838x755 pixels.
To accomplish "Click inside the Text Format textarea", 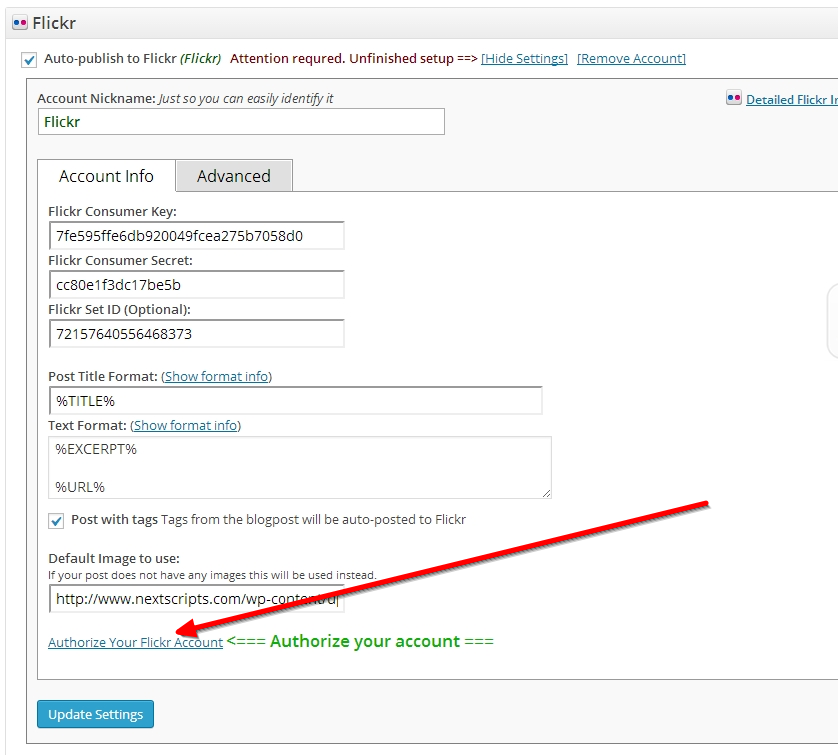I will pyautogui.click(x=300, y=468).
